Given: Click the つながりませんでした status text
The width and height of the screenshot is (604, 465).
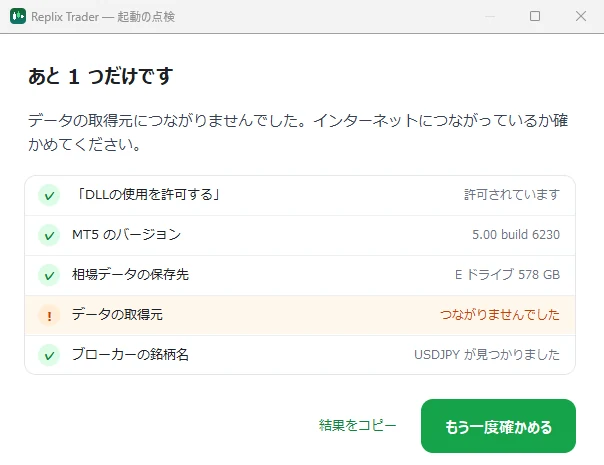Looking at the screenshot, I should (500, 315).
